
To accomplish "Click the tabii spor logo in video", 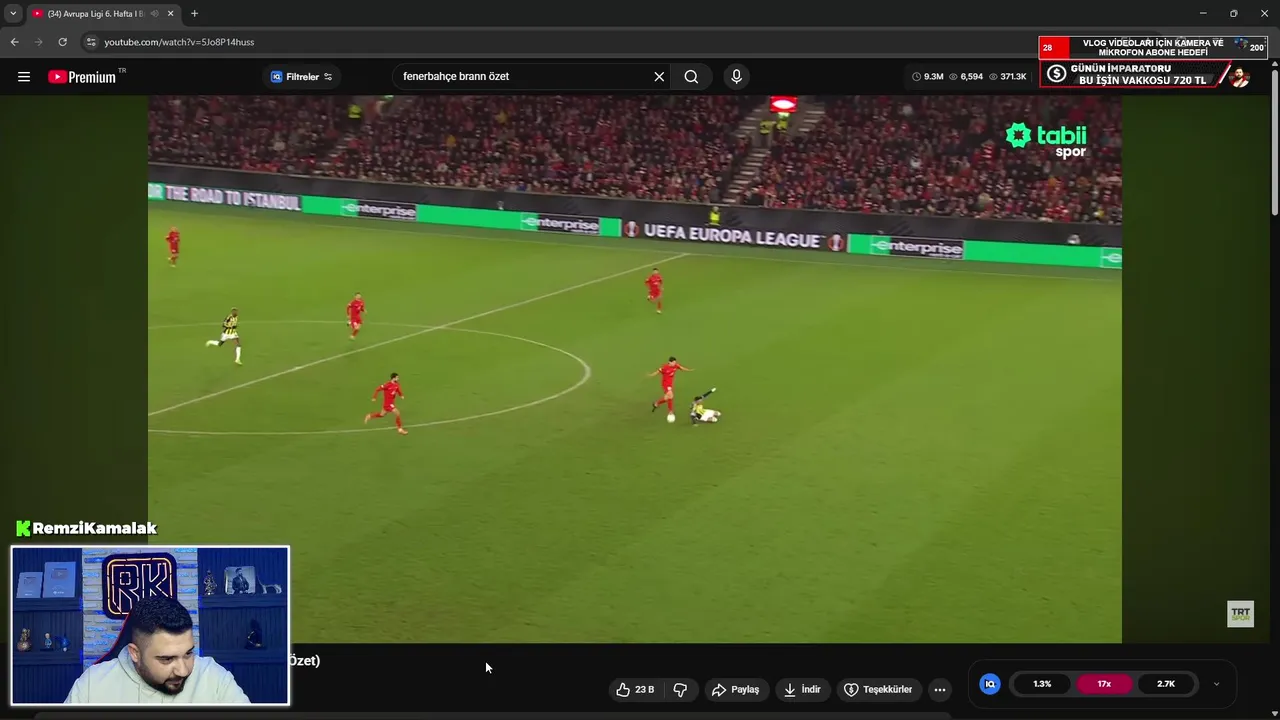I will click(1047, 140).
